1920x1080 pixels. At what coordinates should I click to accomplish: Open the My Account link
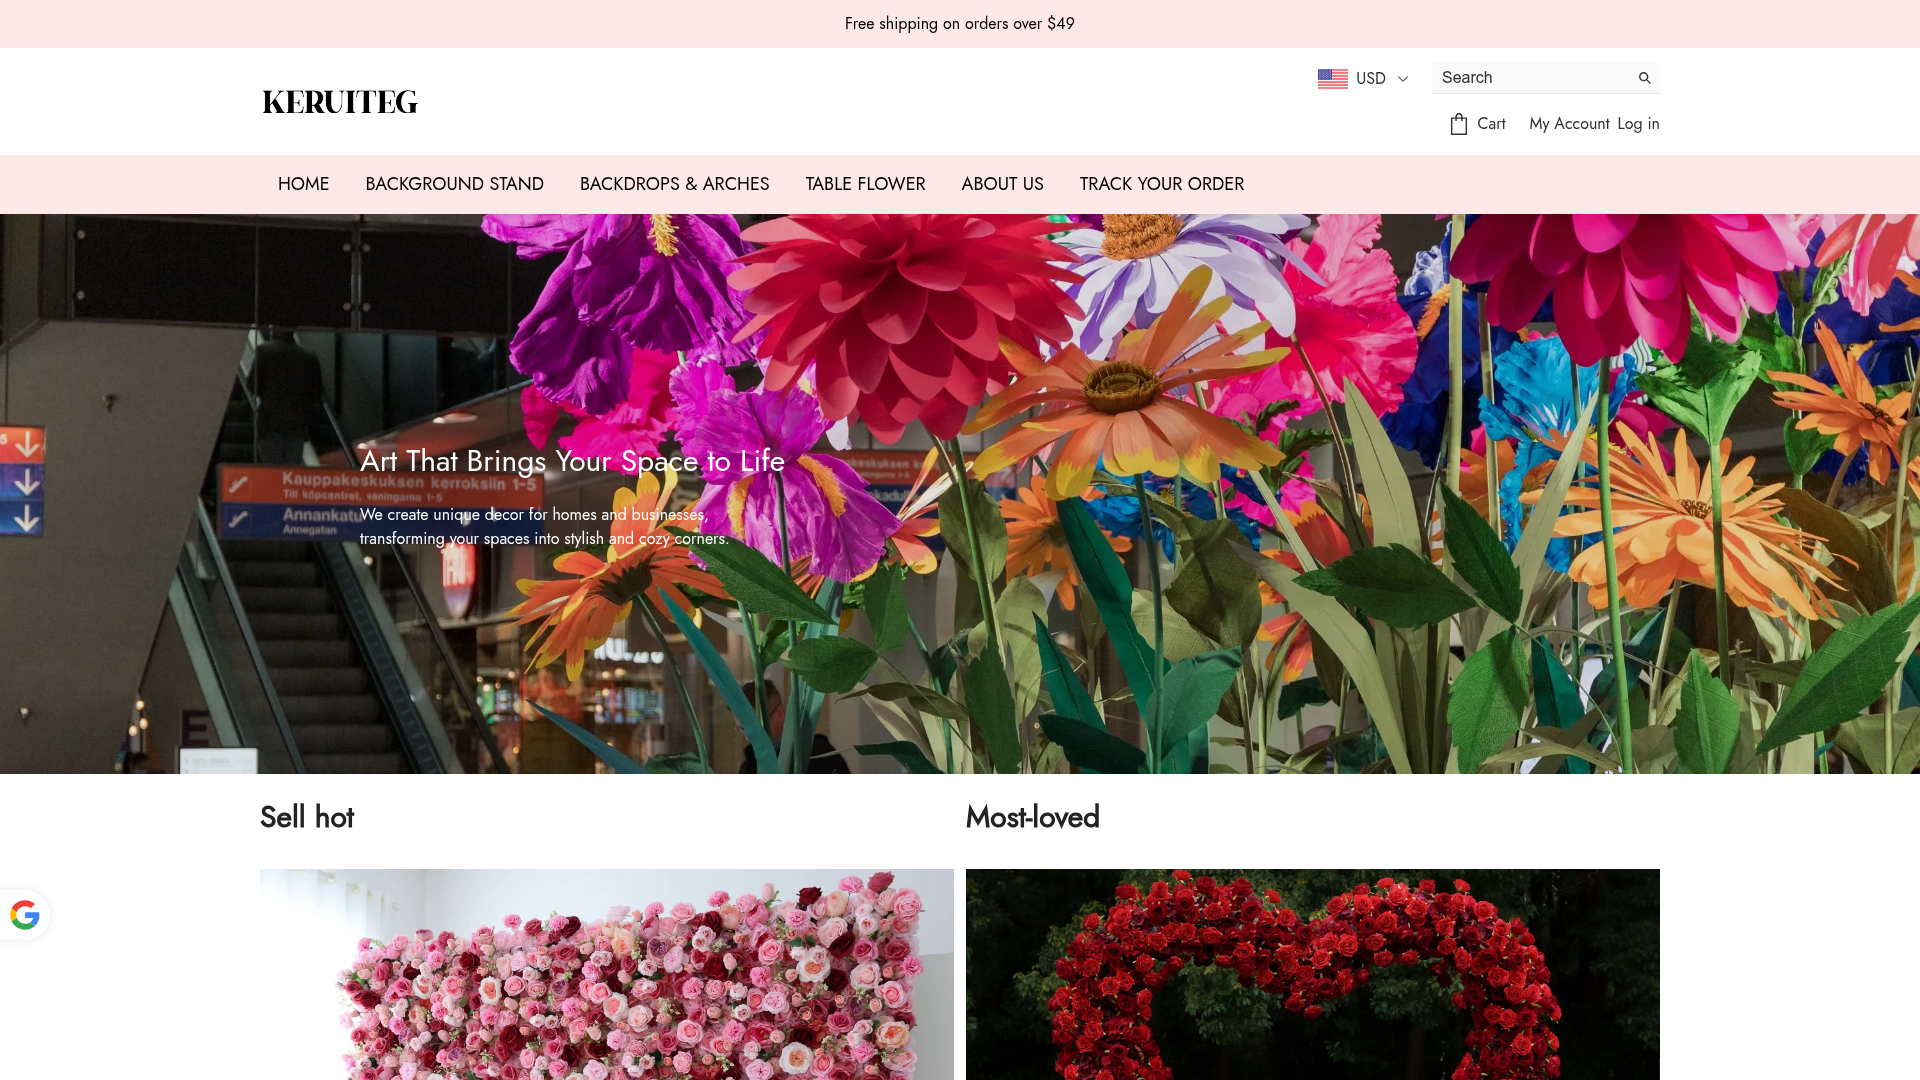click(x=1569, y=124)
